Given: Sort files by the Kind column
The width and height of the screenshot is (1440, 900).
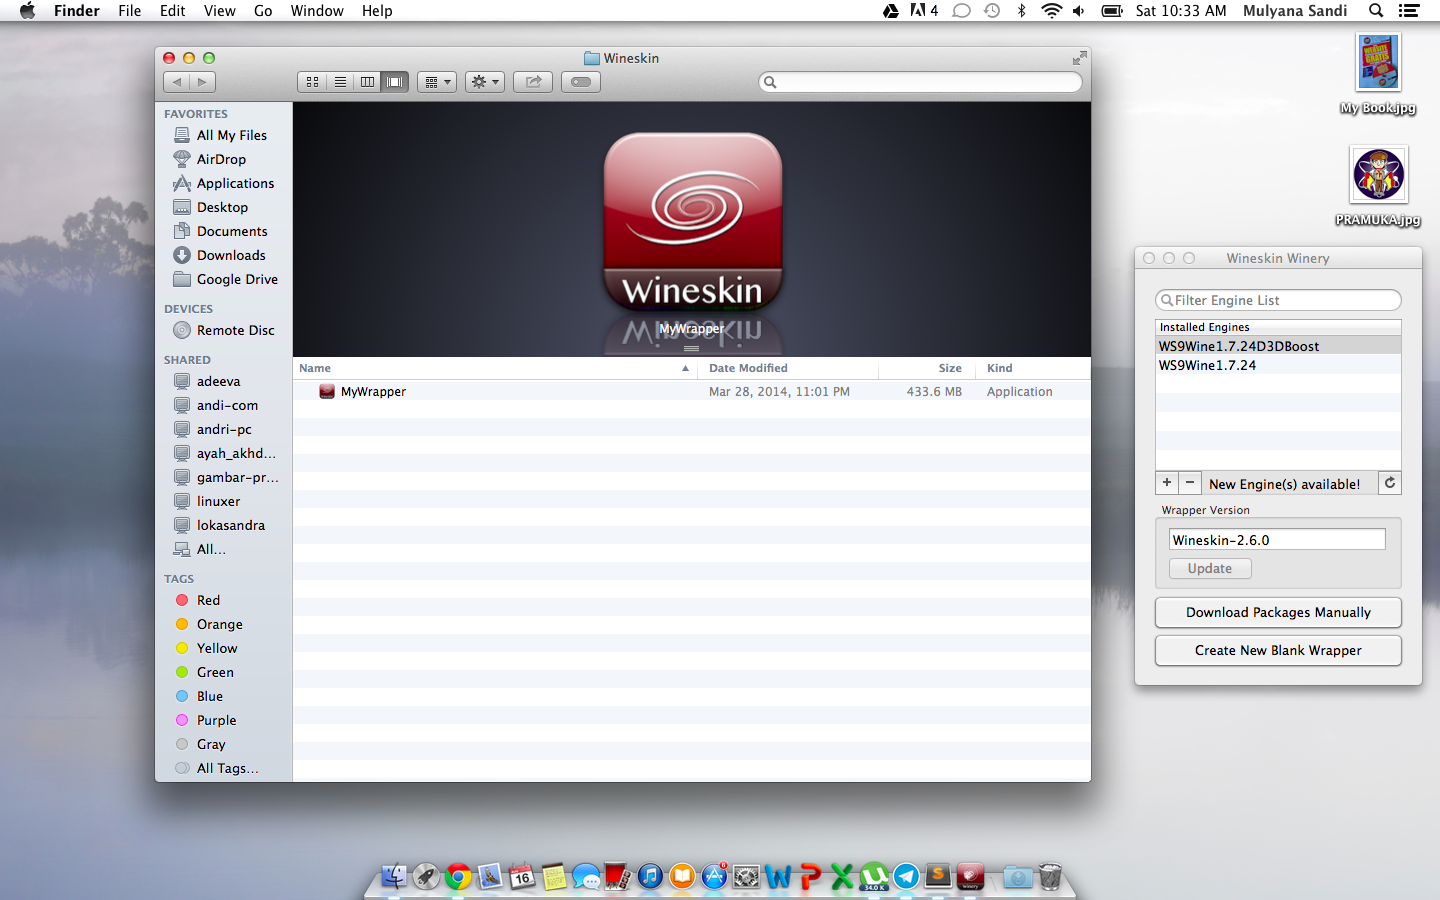Looking at the screenshot, I should [x=1033, y=368].
